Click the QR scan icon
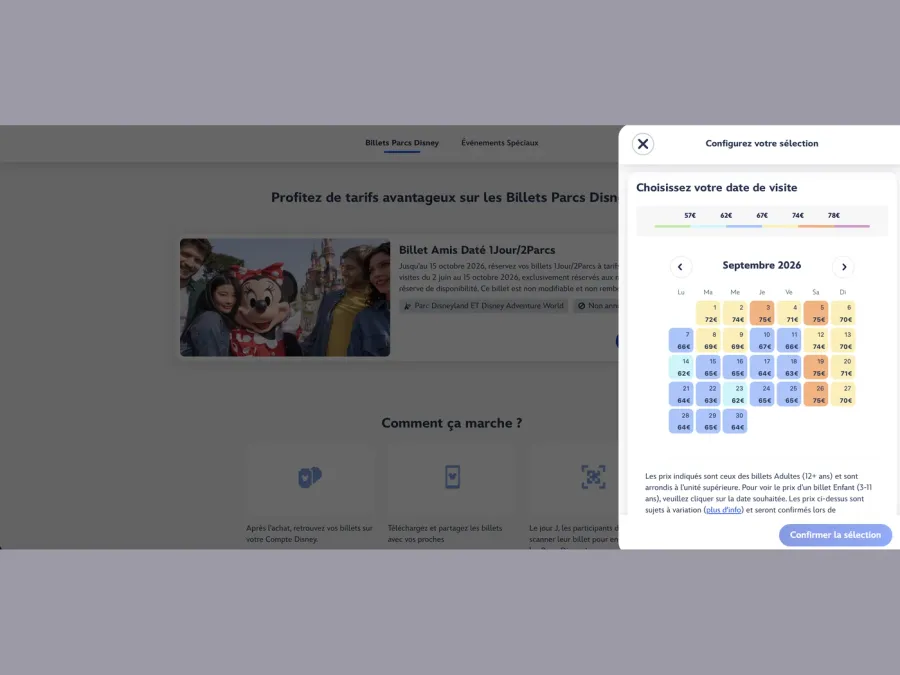 click(593, 477)
